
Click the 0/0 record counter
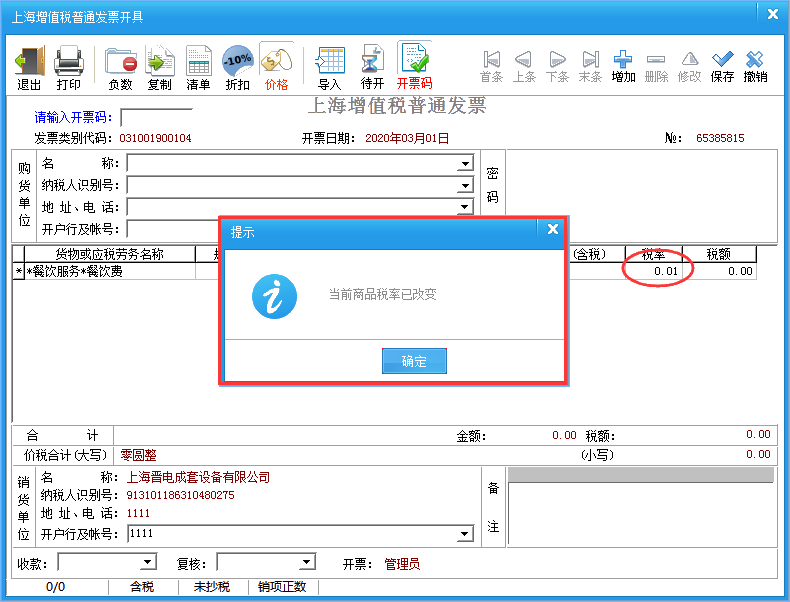click(x=55, y=587)
